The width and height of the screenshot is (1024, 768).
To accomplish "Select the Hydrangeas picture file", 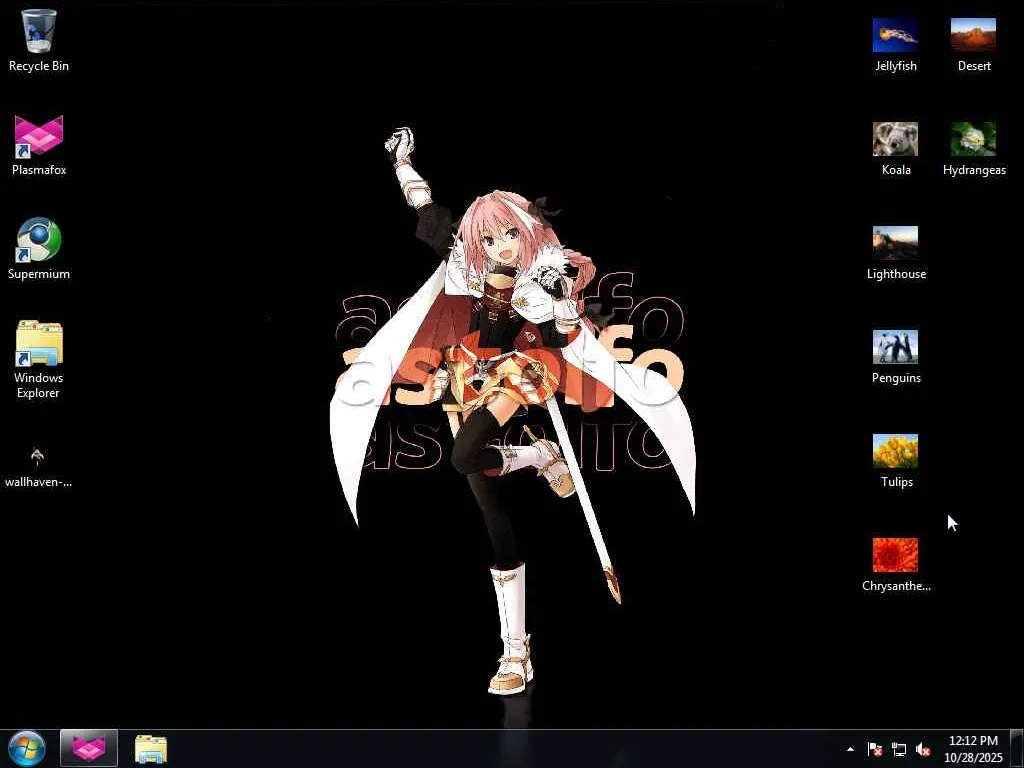I will pos(974,148).
